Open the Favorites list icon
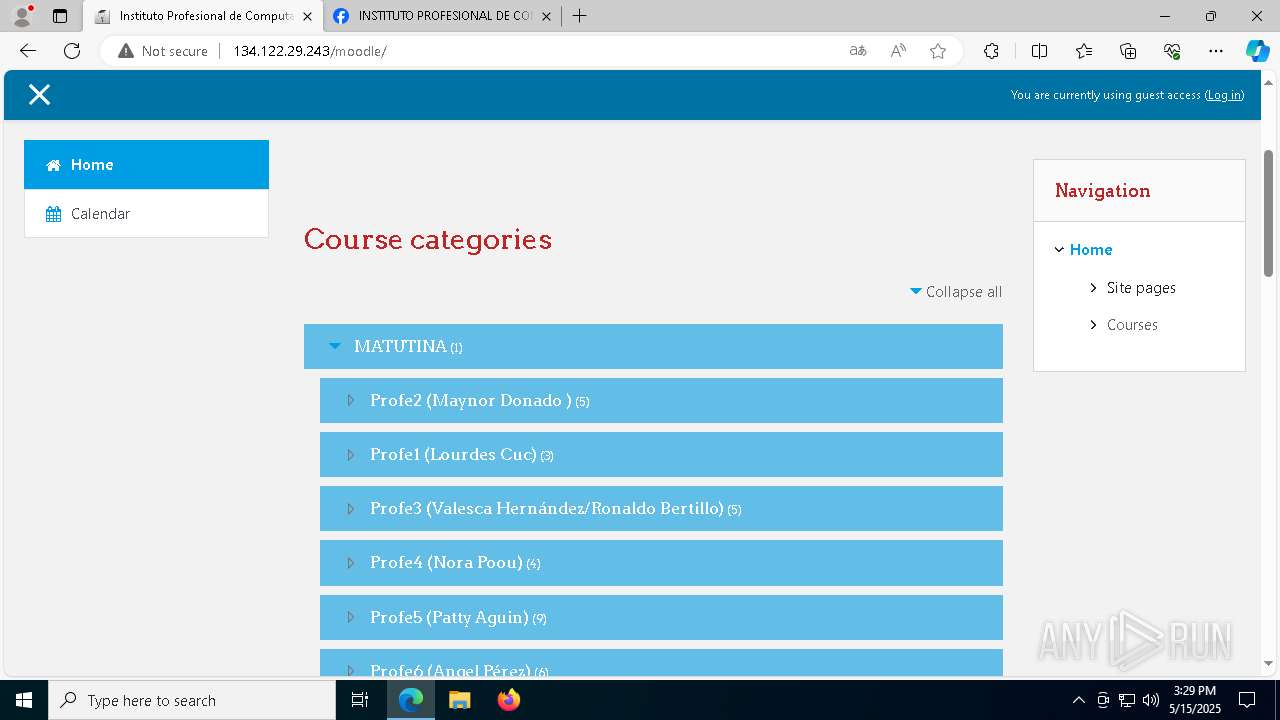This screenshot has height=720, width=1280. coord(1084,51)
